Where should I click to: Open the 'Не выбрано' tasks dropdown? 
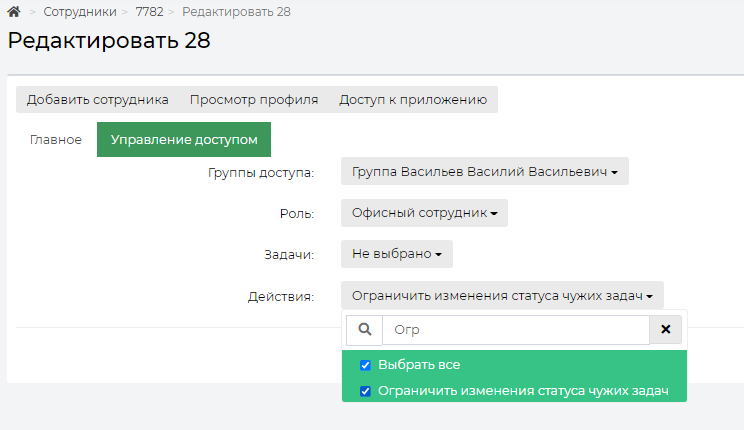[397, 254]
